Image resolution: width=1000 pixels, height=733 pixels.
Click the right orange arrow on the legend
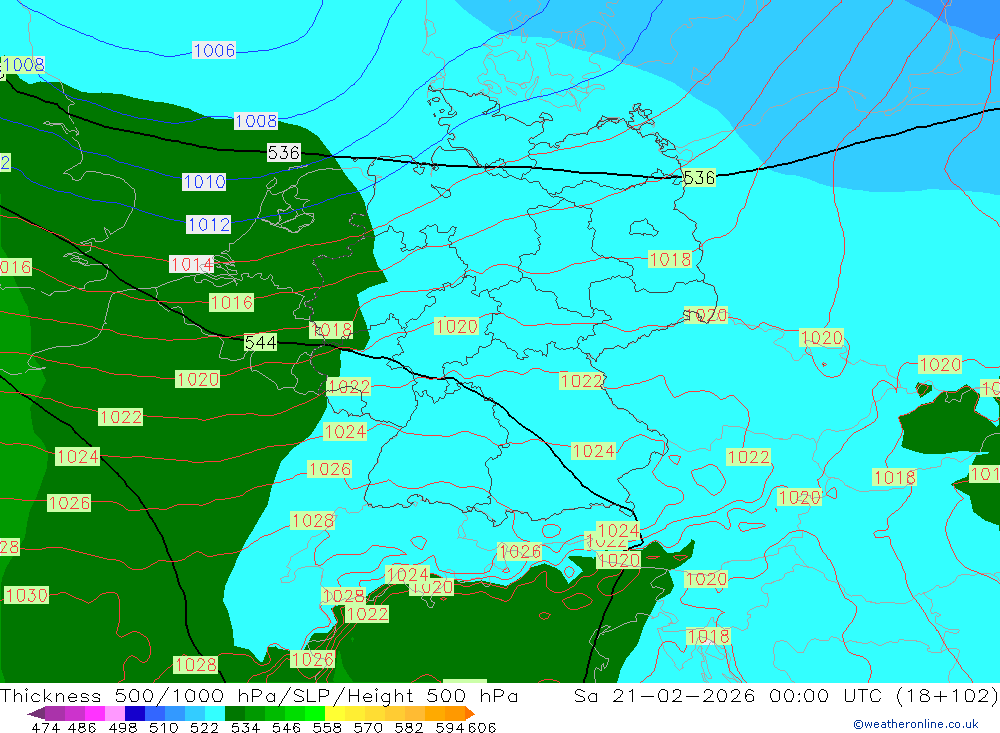(x=470, y=713)
